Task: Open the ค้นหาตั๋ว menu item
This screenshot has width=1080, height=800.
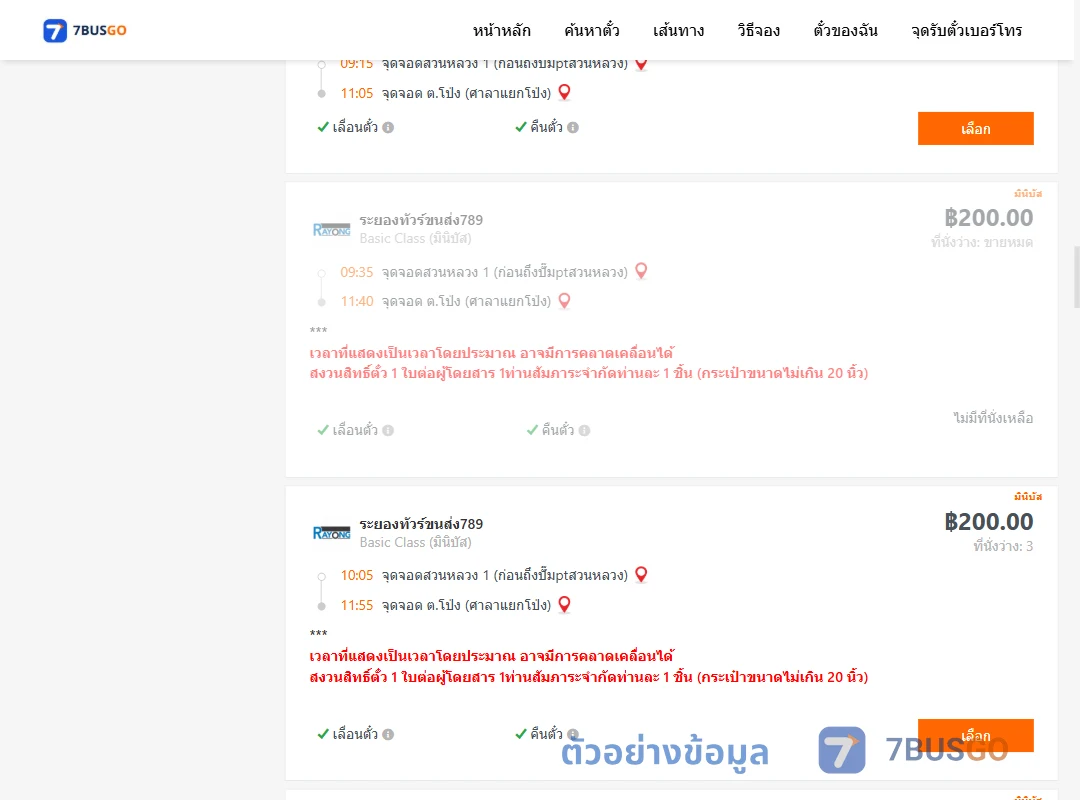Action: pyautogui.click(x=592, y=30)
